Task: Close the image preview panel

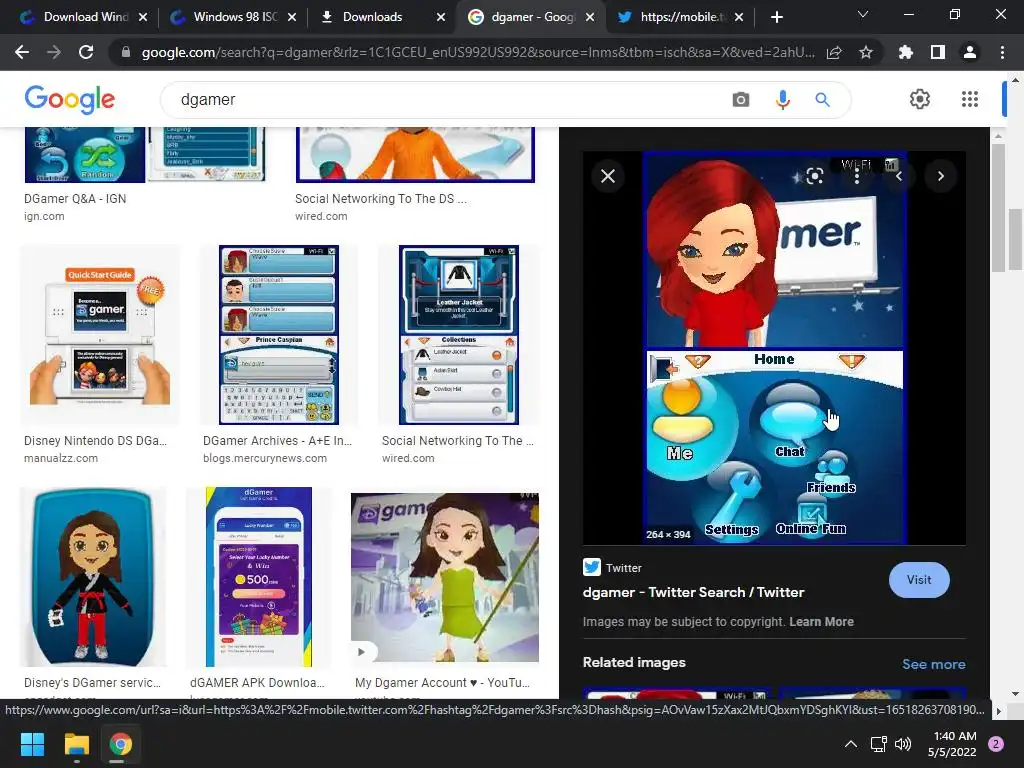Action: [x=608, y=176]
